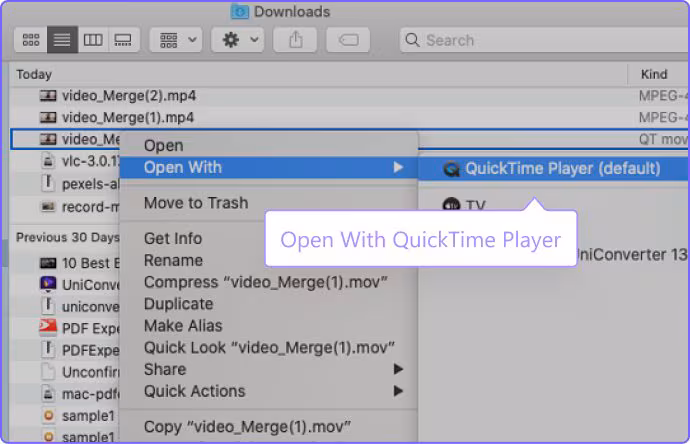Click the mac-pdf disk image icon
Image resolution: width=690 pixels, height=444 pixels.
[x=48, y=394]
